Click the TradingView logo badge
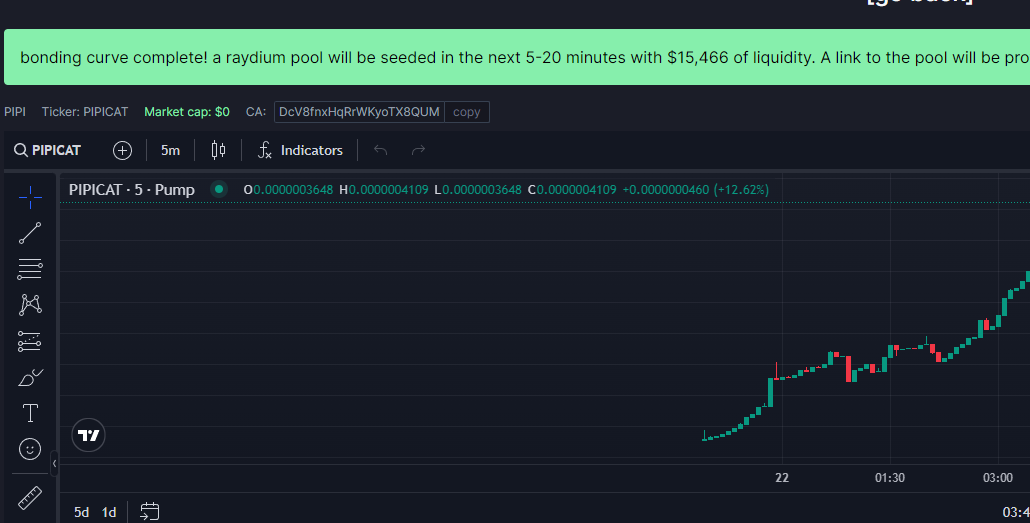 89,435
